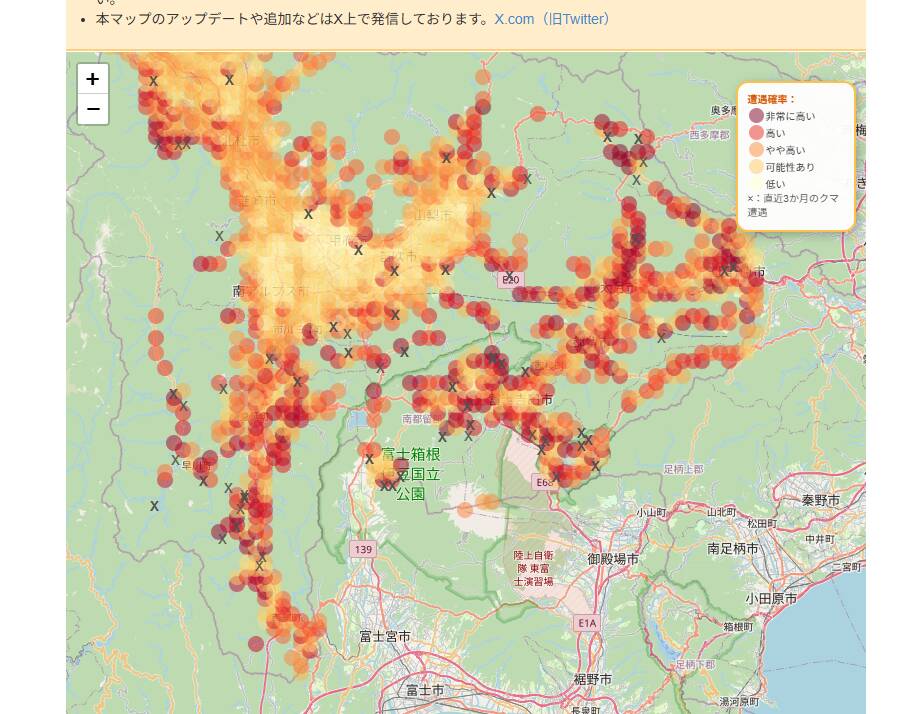Click the 御殿場市 city label

click(613, 561)
